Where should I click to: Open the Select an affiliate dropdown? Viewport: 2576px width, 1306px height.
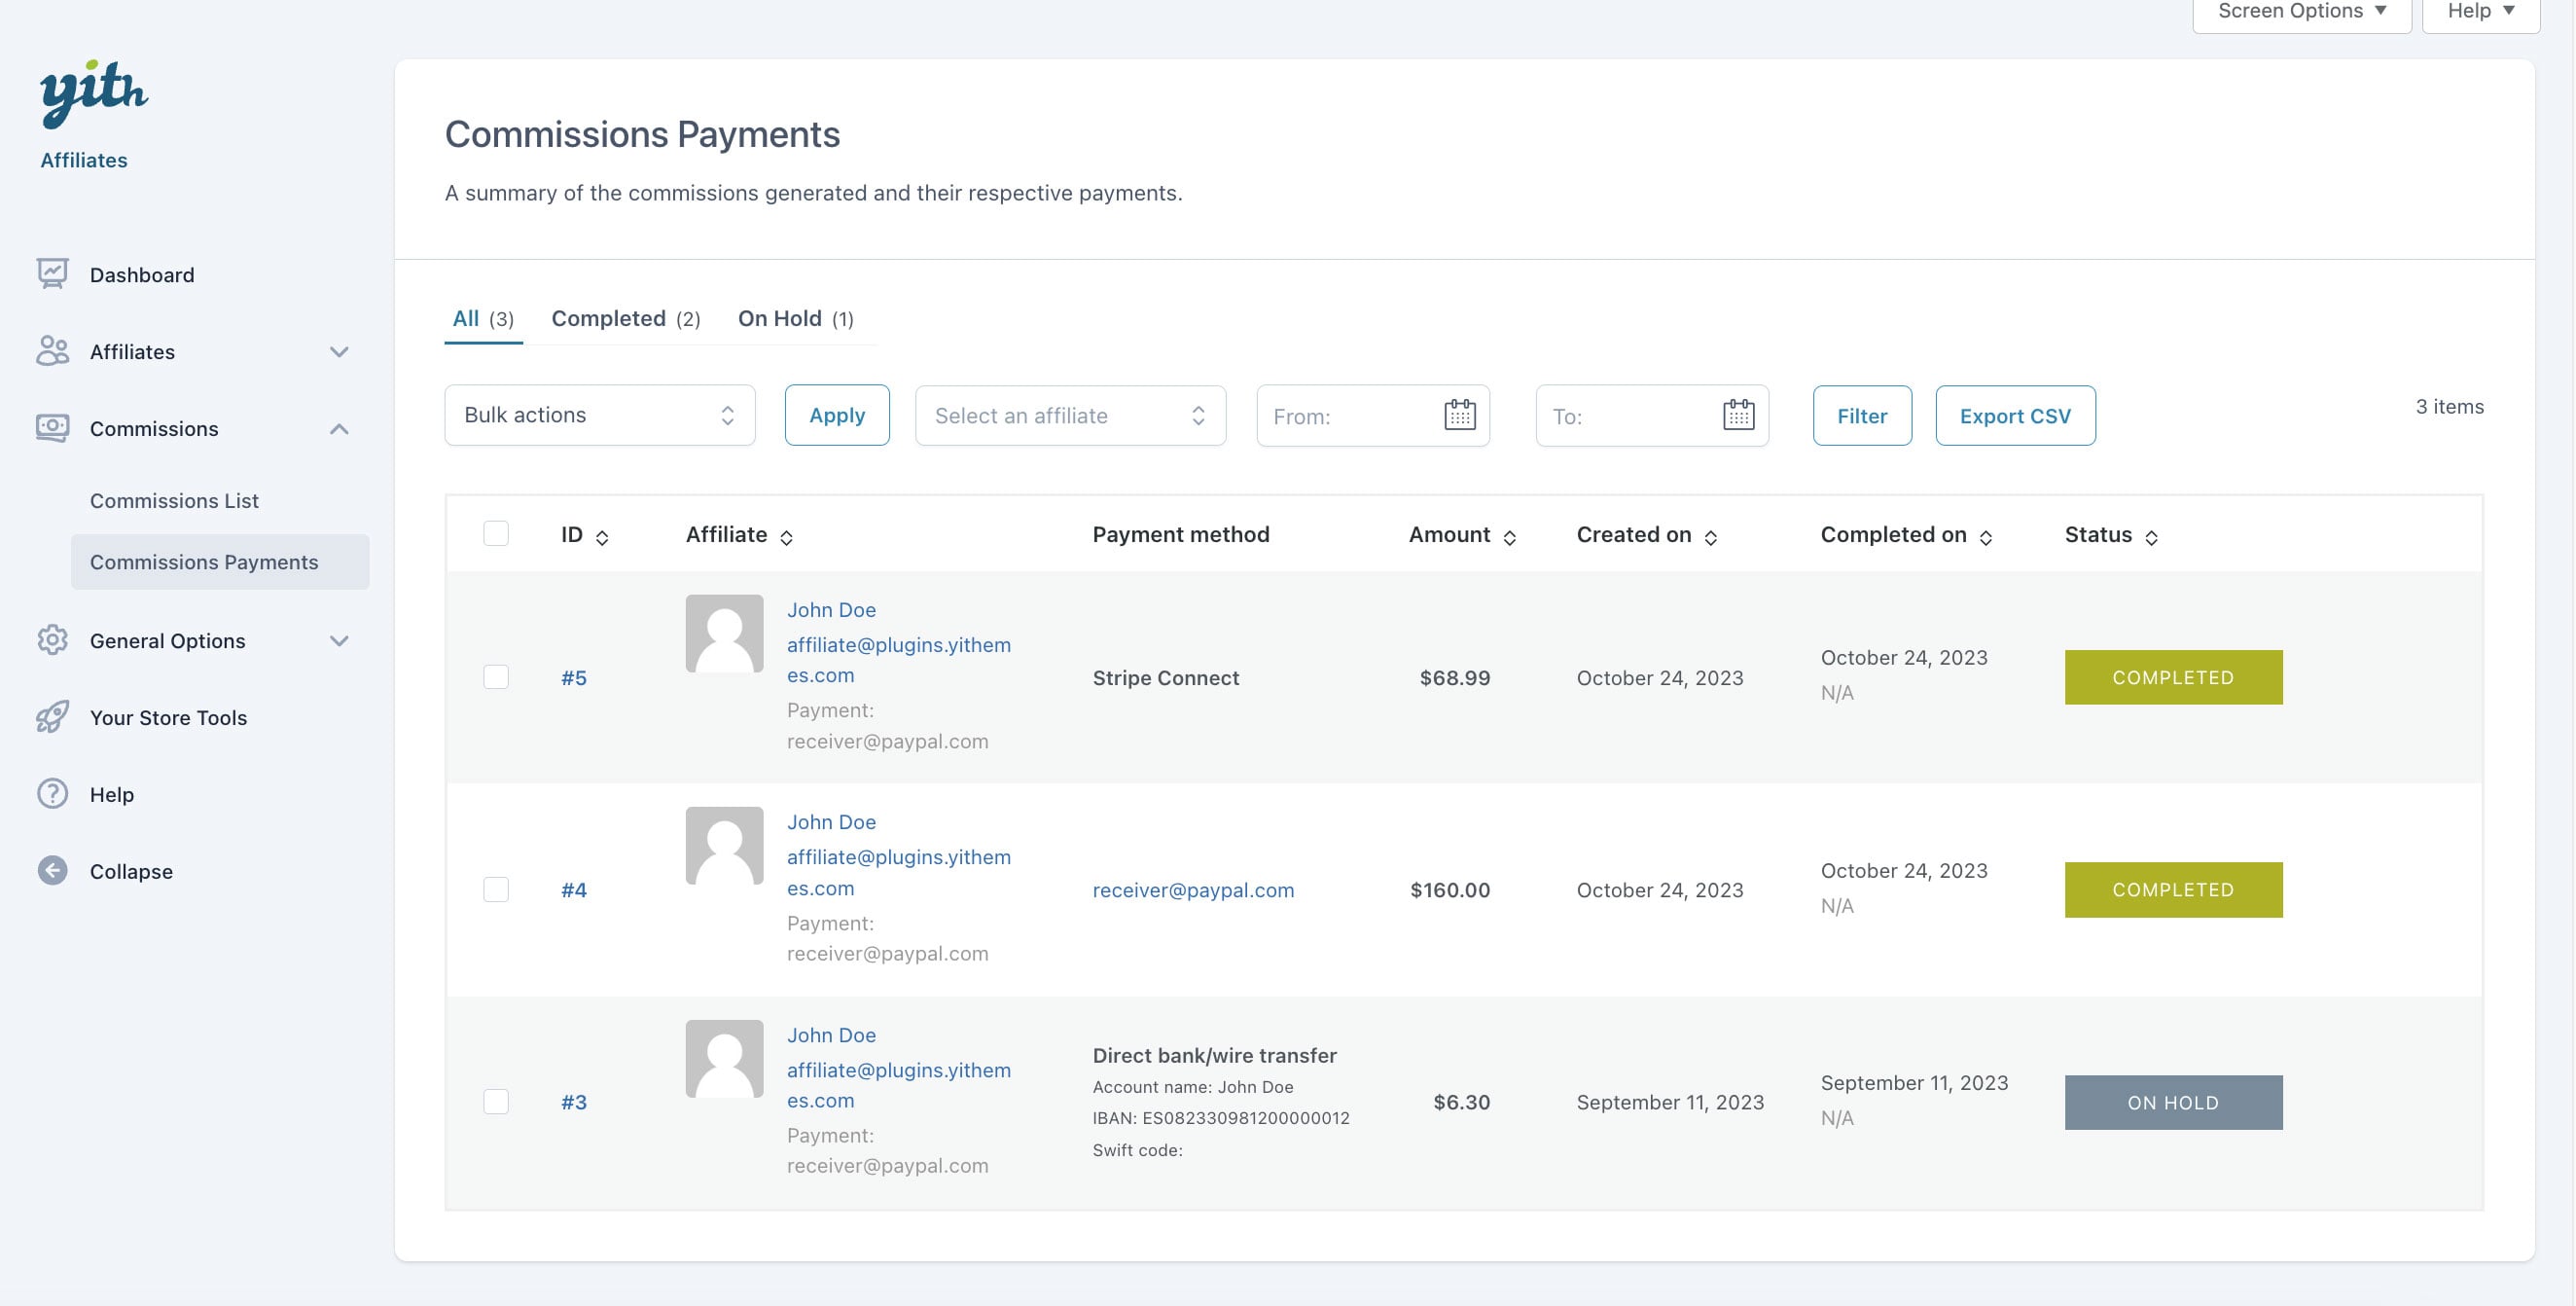1069,415
